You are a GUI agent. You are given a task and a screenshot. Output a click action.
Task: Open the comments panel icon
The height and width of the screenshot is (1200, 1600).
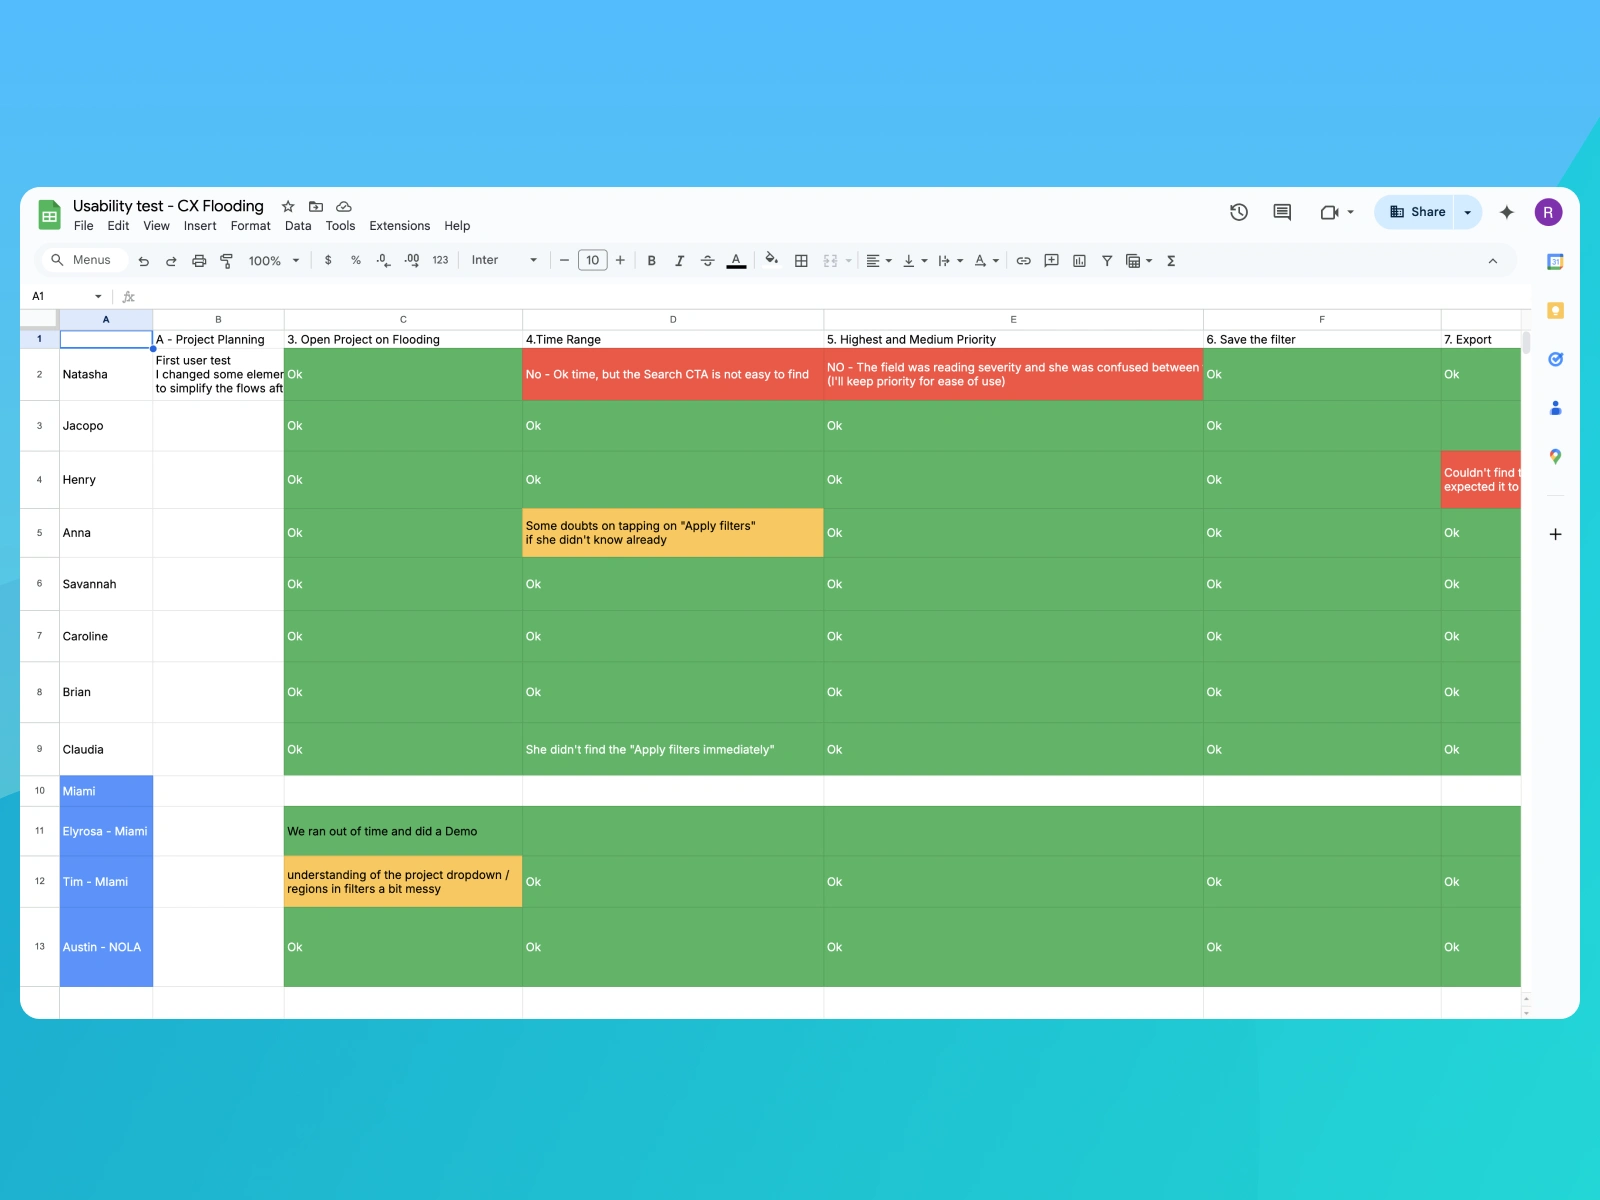click(x=1282, y=212)
